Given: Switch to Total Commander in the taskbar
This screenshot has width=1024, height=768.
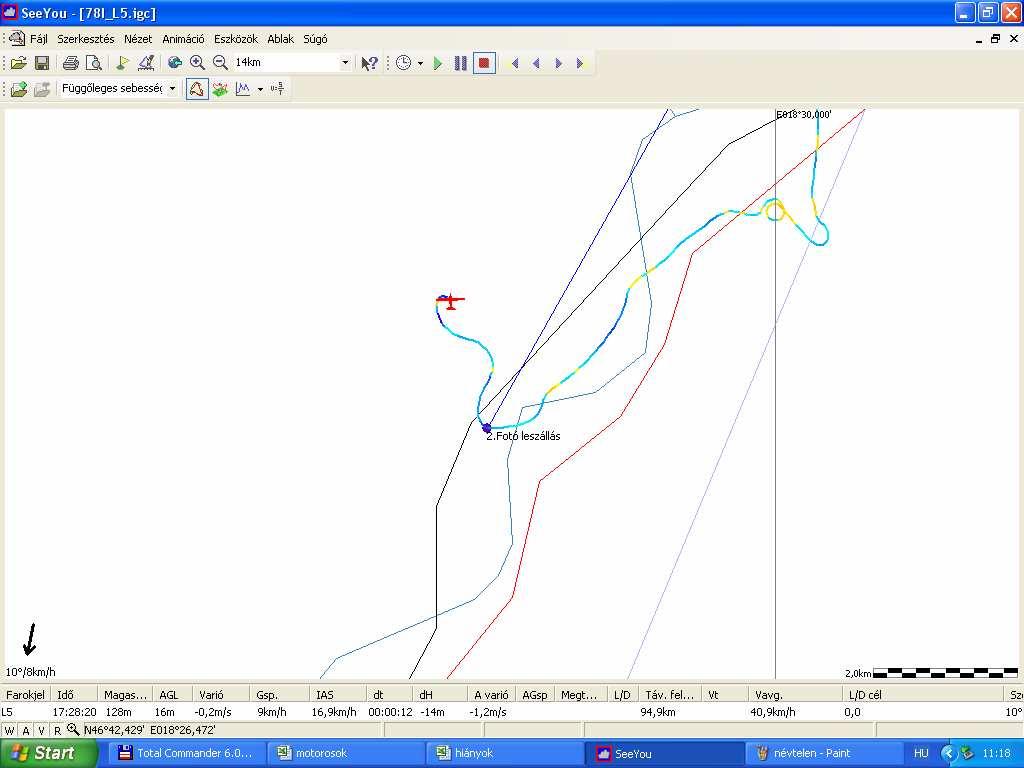Looking at the screenshot, I should [x=187, y=754].
